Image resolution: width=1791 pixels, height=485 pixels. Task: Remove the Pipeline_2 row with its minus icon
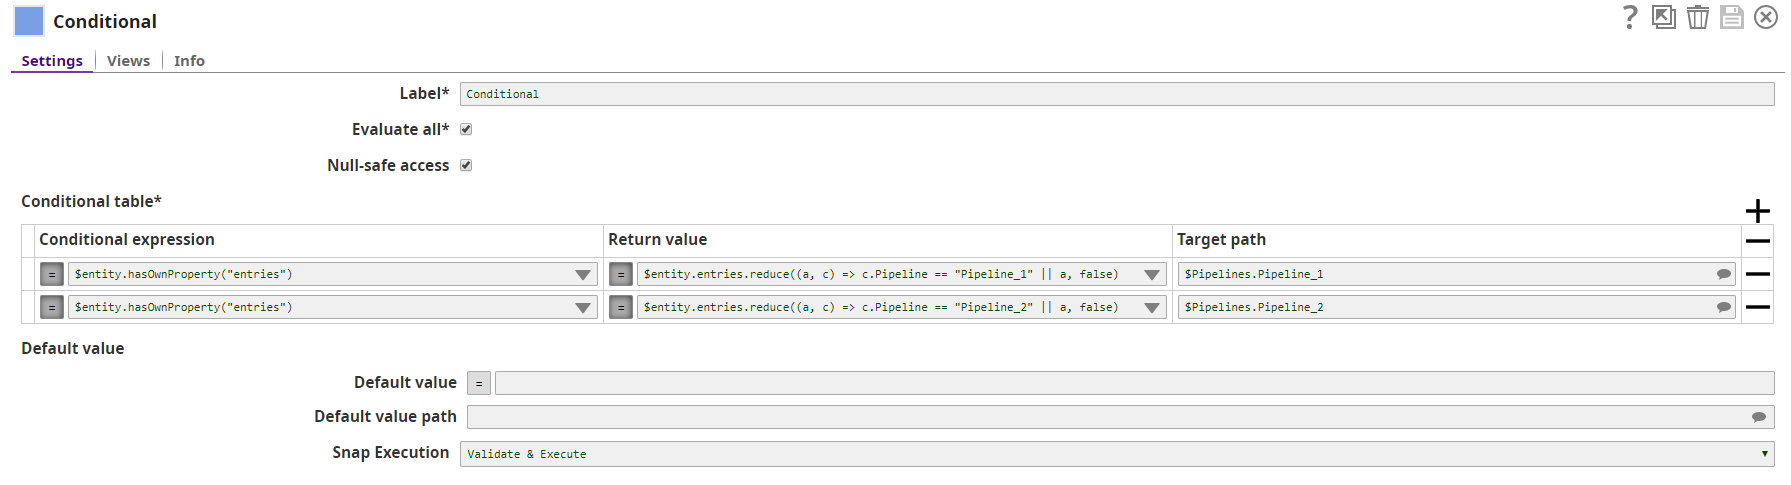(1757, 307)
